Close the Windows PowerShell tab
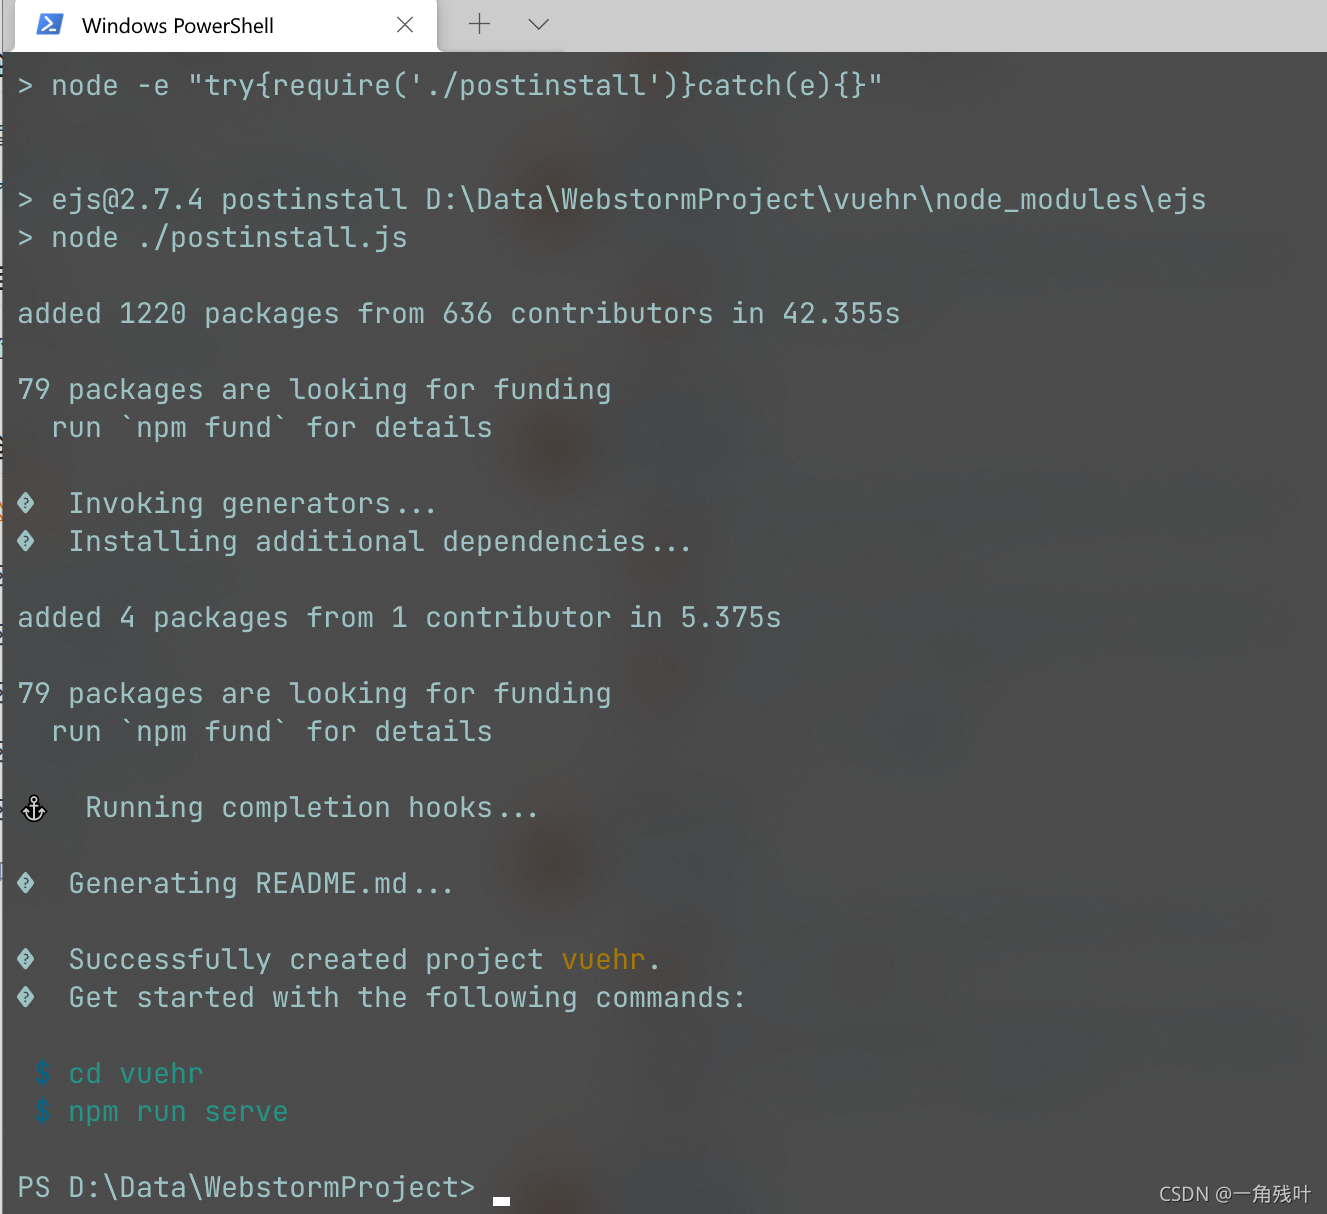Screen dimensions: 1327x1214 [405, 25]
